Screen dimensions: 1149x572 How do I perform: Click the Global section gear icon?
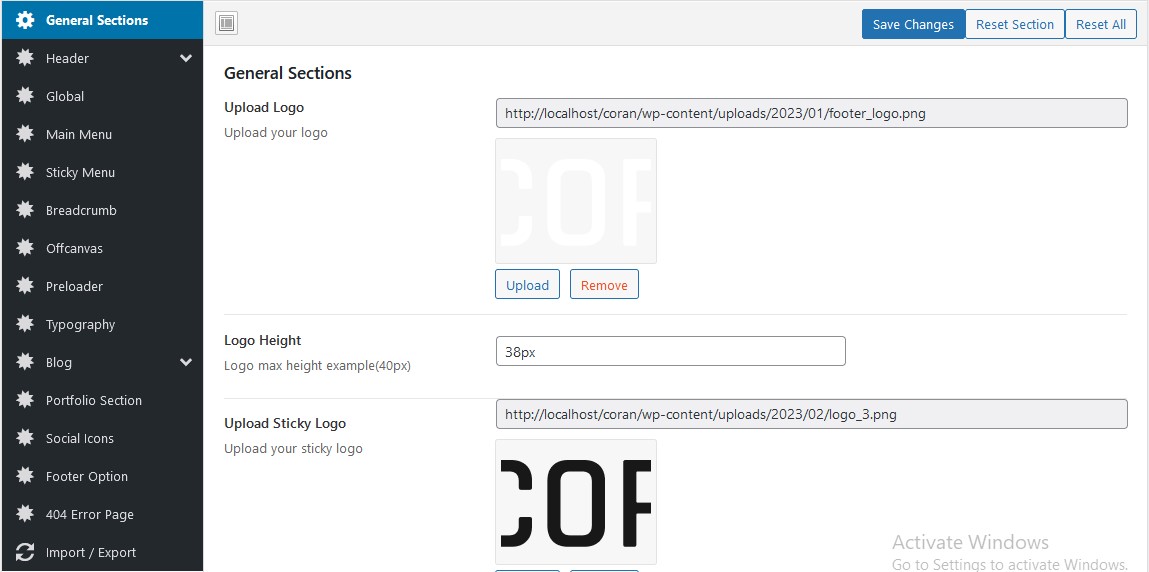(x=25, y=96)
